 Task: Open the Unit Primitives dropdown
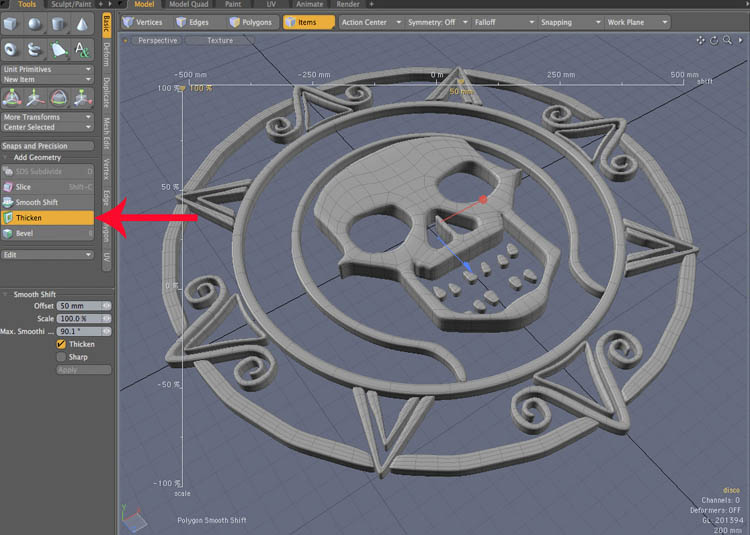coord(47,69)
